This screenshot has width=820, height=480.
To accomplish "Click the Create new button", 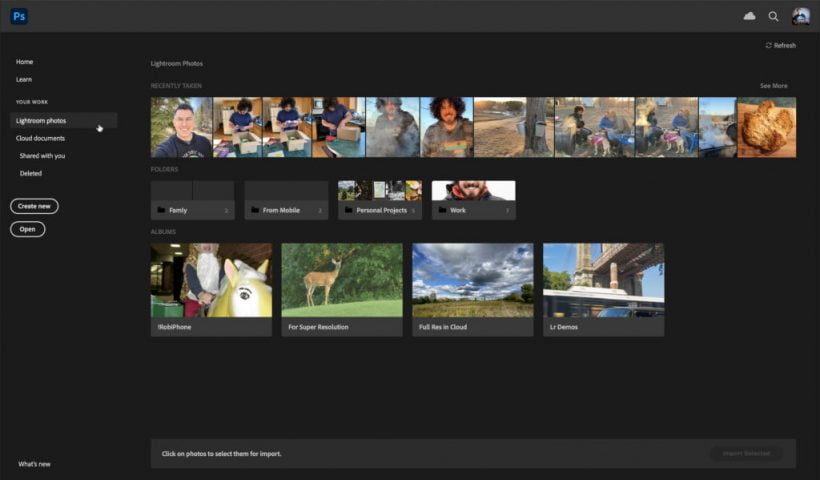I will [34, 206].
